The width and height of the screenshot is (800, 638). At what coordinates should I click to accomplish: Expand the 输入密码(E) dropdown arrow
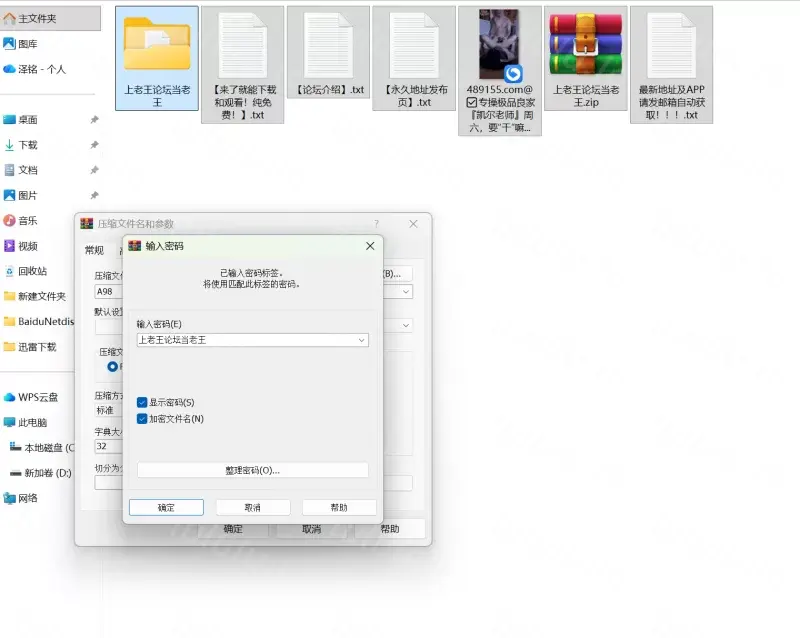click(x=361, y=340)
